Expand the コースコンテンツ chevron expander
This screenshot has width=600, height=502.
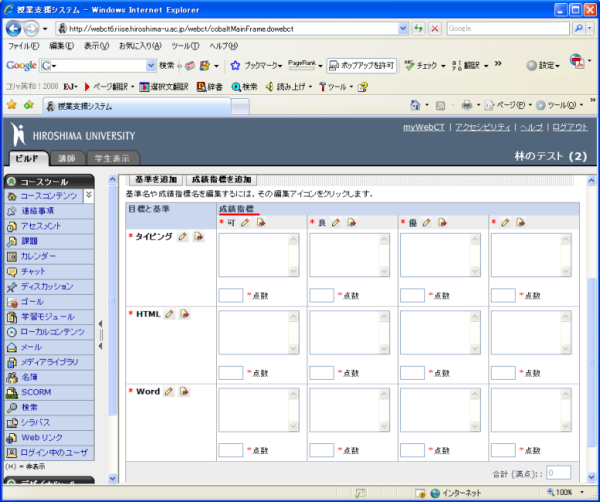pos(89,195)
